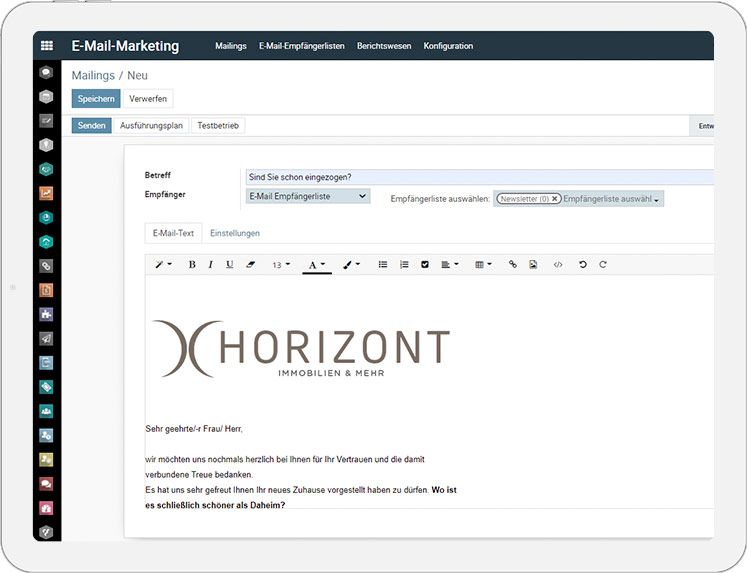Click the Senden button

91,125
